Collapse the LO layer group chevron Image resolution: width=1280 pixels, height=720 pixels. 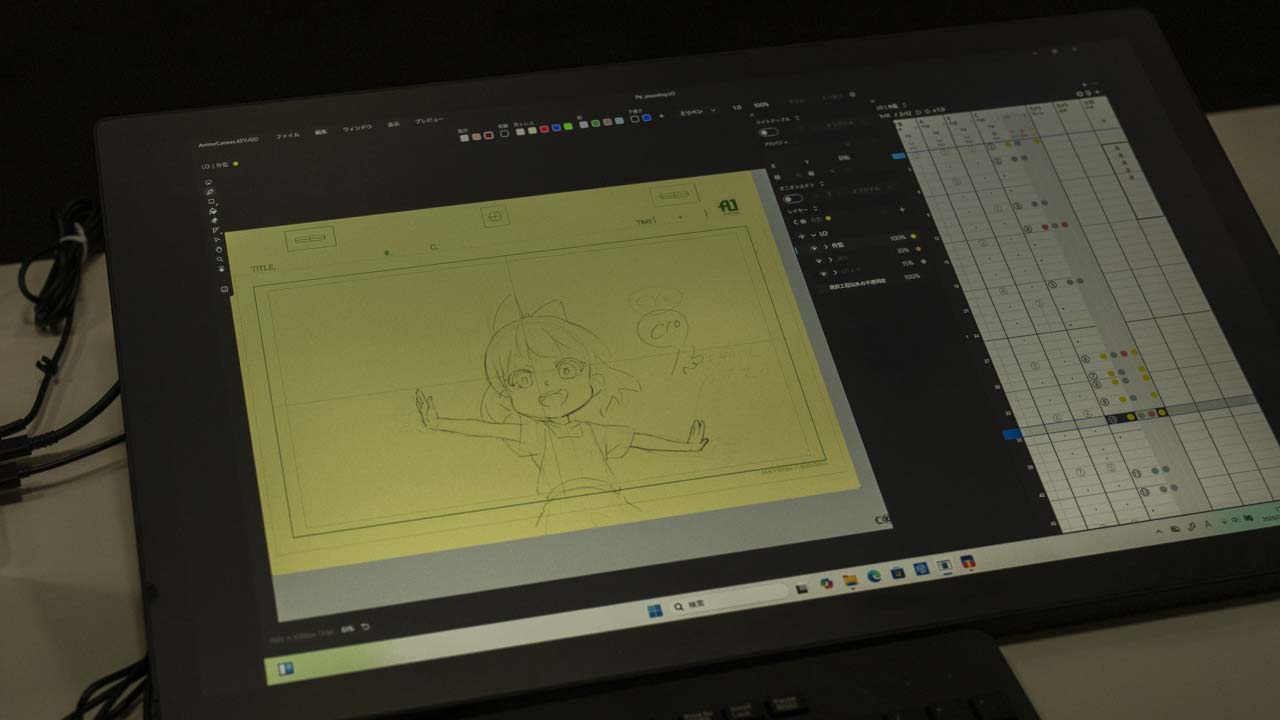(x=813, y=235)
